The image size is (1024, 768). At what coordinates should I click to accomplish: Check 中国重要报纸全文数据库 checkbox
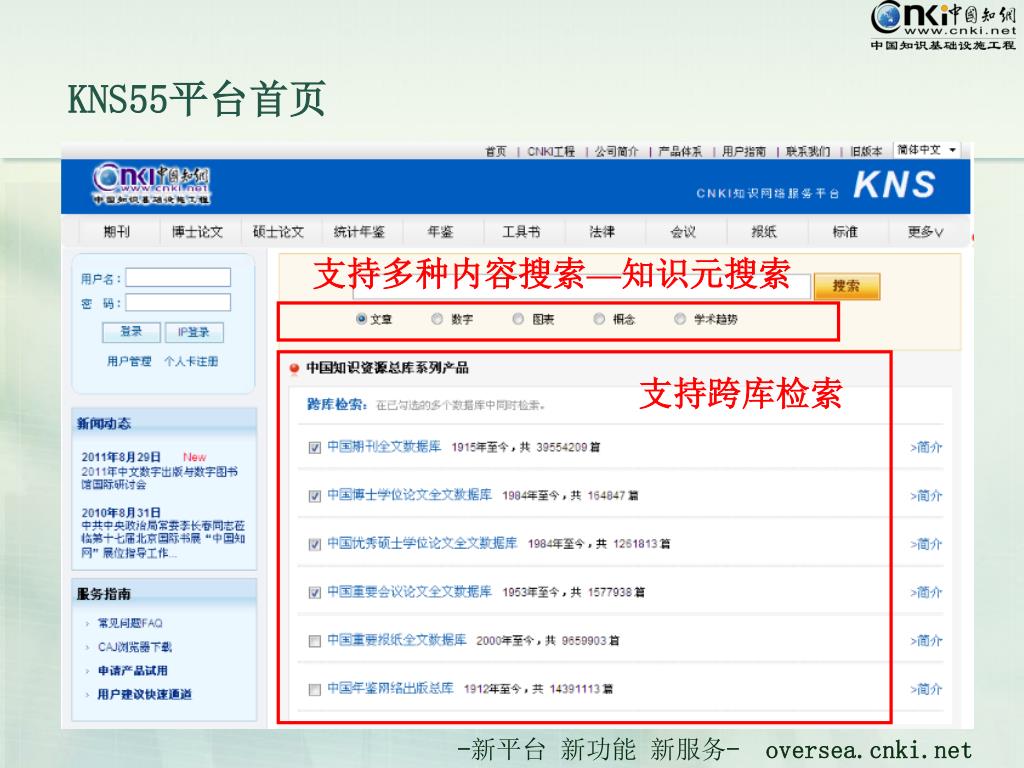[315, 641]
